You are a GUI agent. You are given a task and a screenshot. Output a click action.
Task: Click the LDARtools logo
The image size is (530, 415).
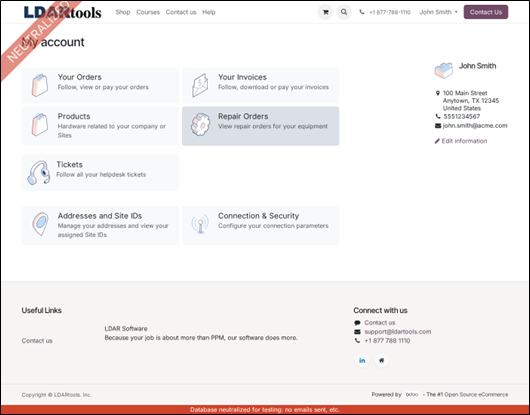click(x=63, y=12)
